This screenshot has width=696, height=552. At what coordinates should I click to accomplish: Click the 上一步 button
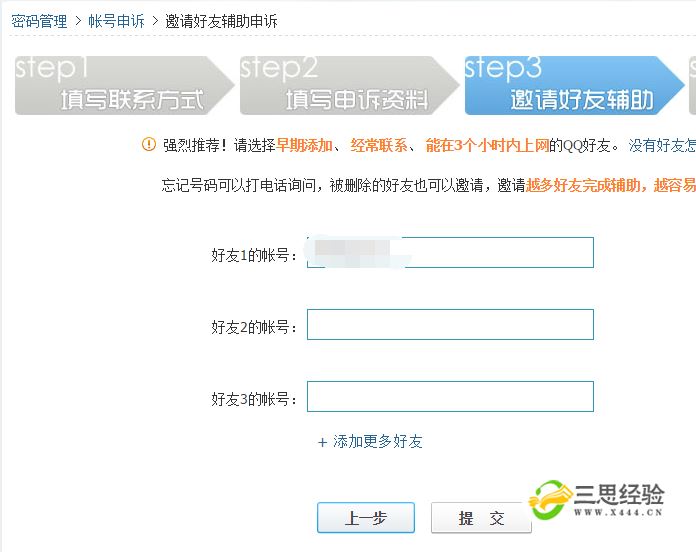tap(366, 517)
